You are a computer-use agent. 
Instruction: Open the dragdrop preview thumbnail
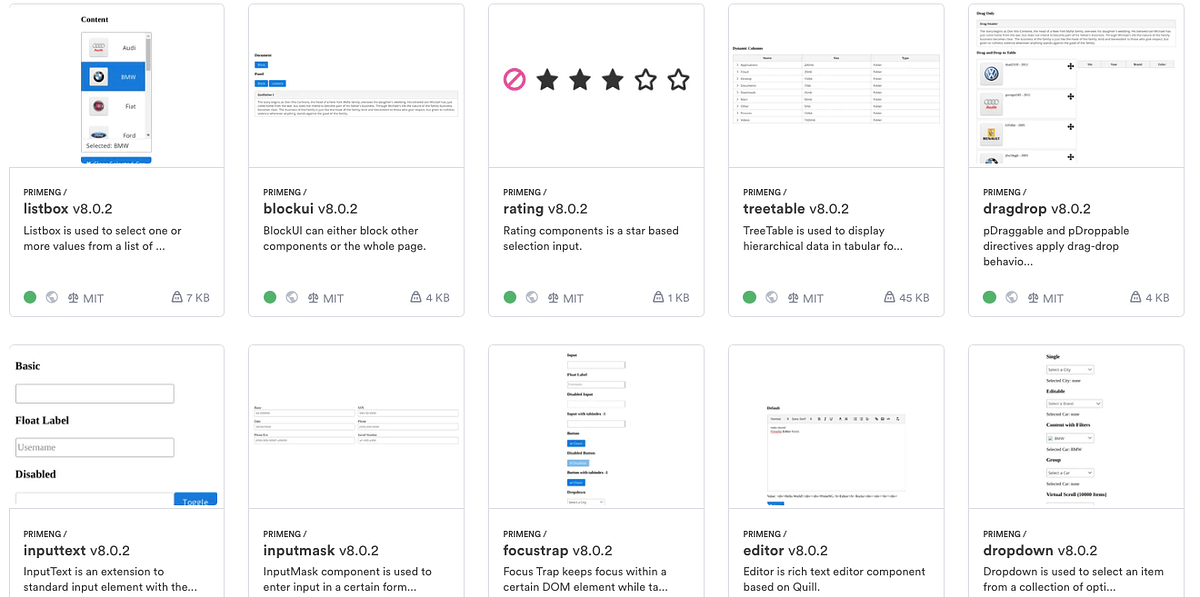click(1077, 86)
